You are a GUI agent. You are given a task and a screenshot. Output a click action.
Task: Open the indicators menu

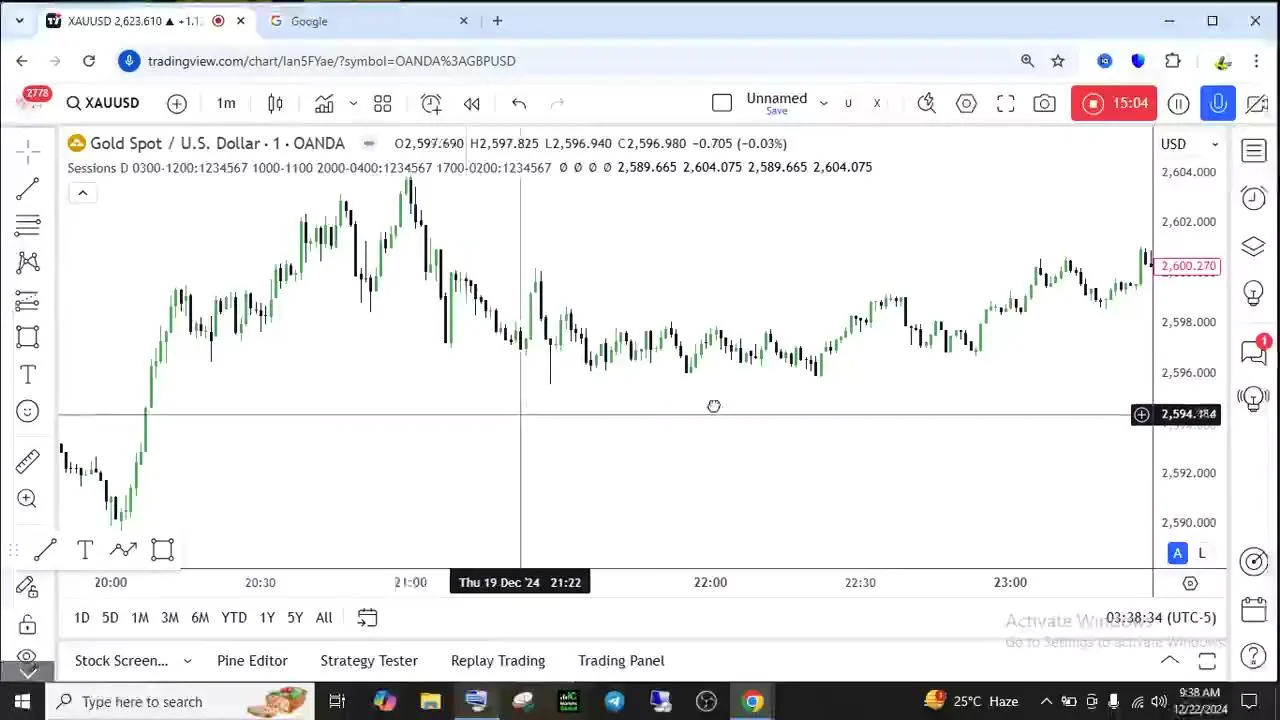click(324, 103)
